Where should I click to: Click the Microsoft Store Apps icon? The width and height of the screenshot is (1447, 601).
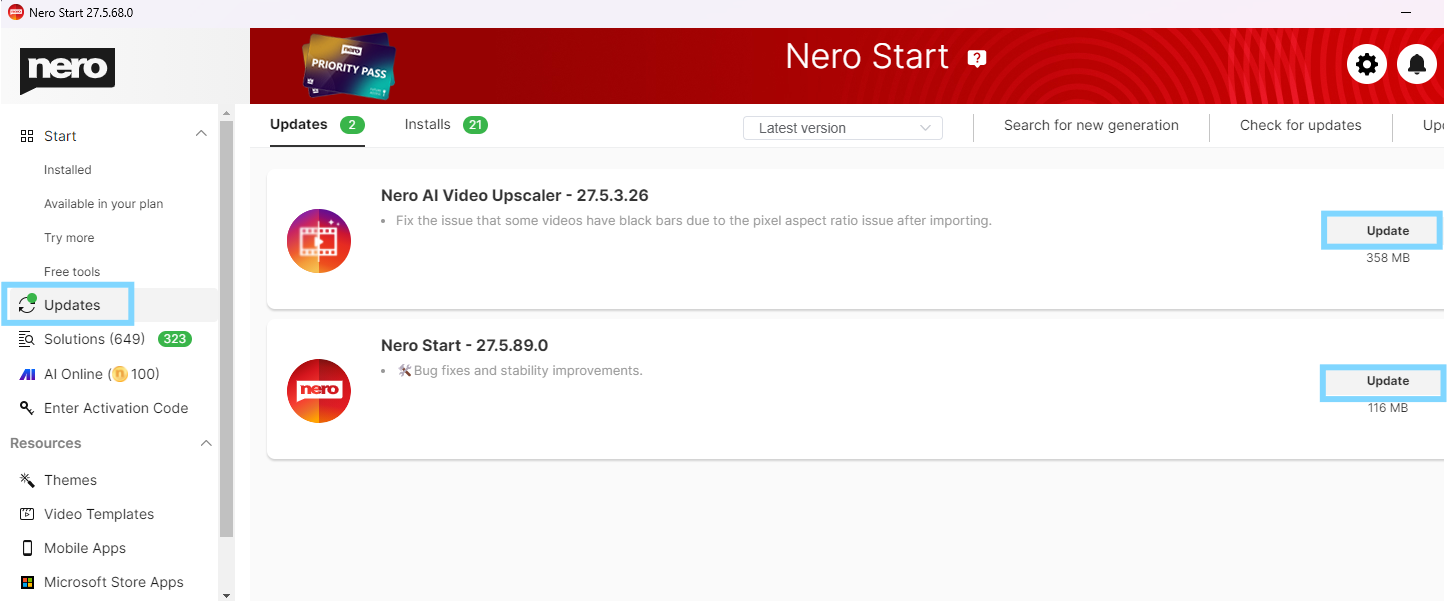tap(27, 582)
